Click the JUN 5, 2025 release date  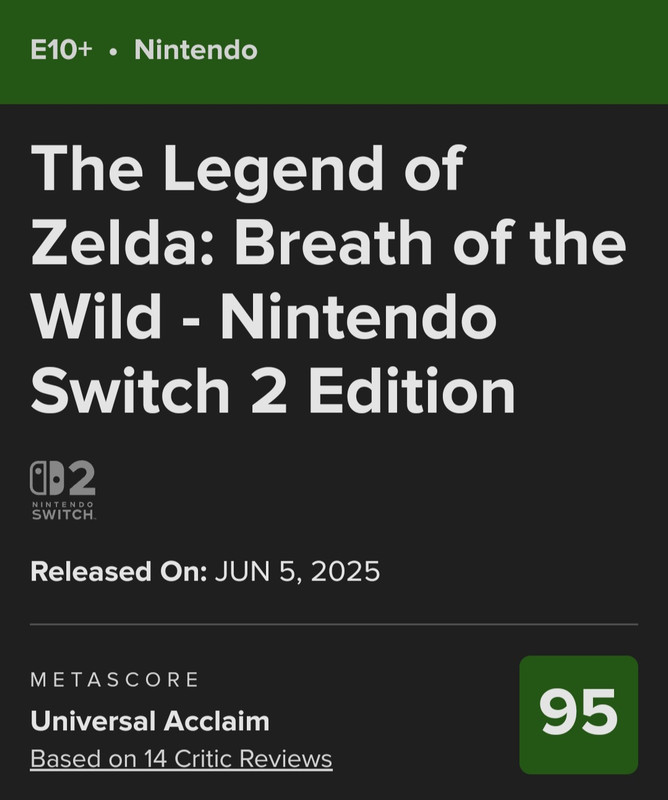pos(297,572)
